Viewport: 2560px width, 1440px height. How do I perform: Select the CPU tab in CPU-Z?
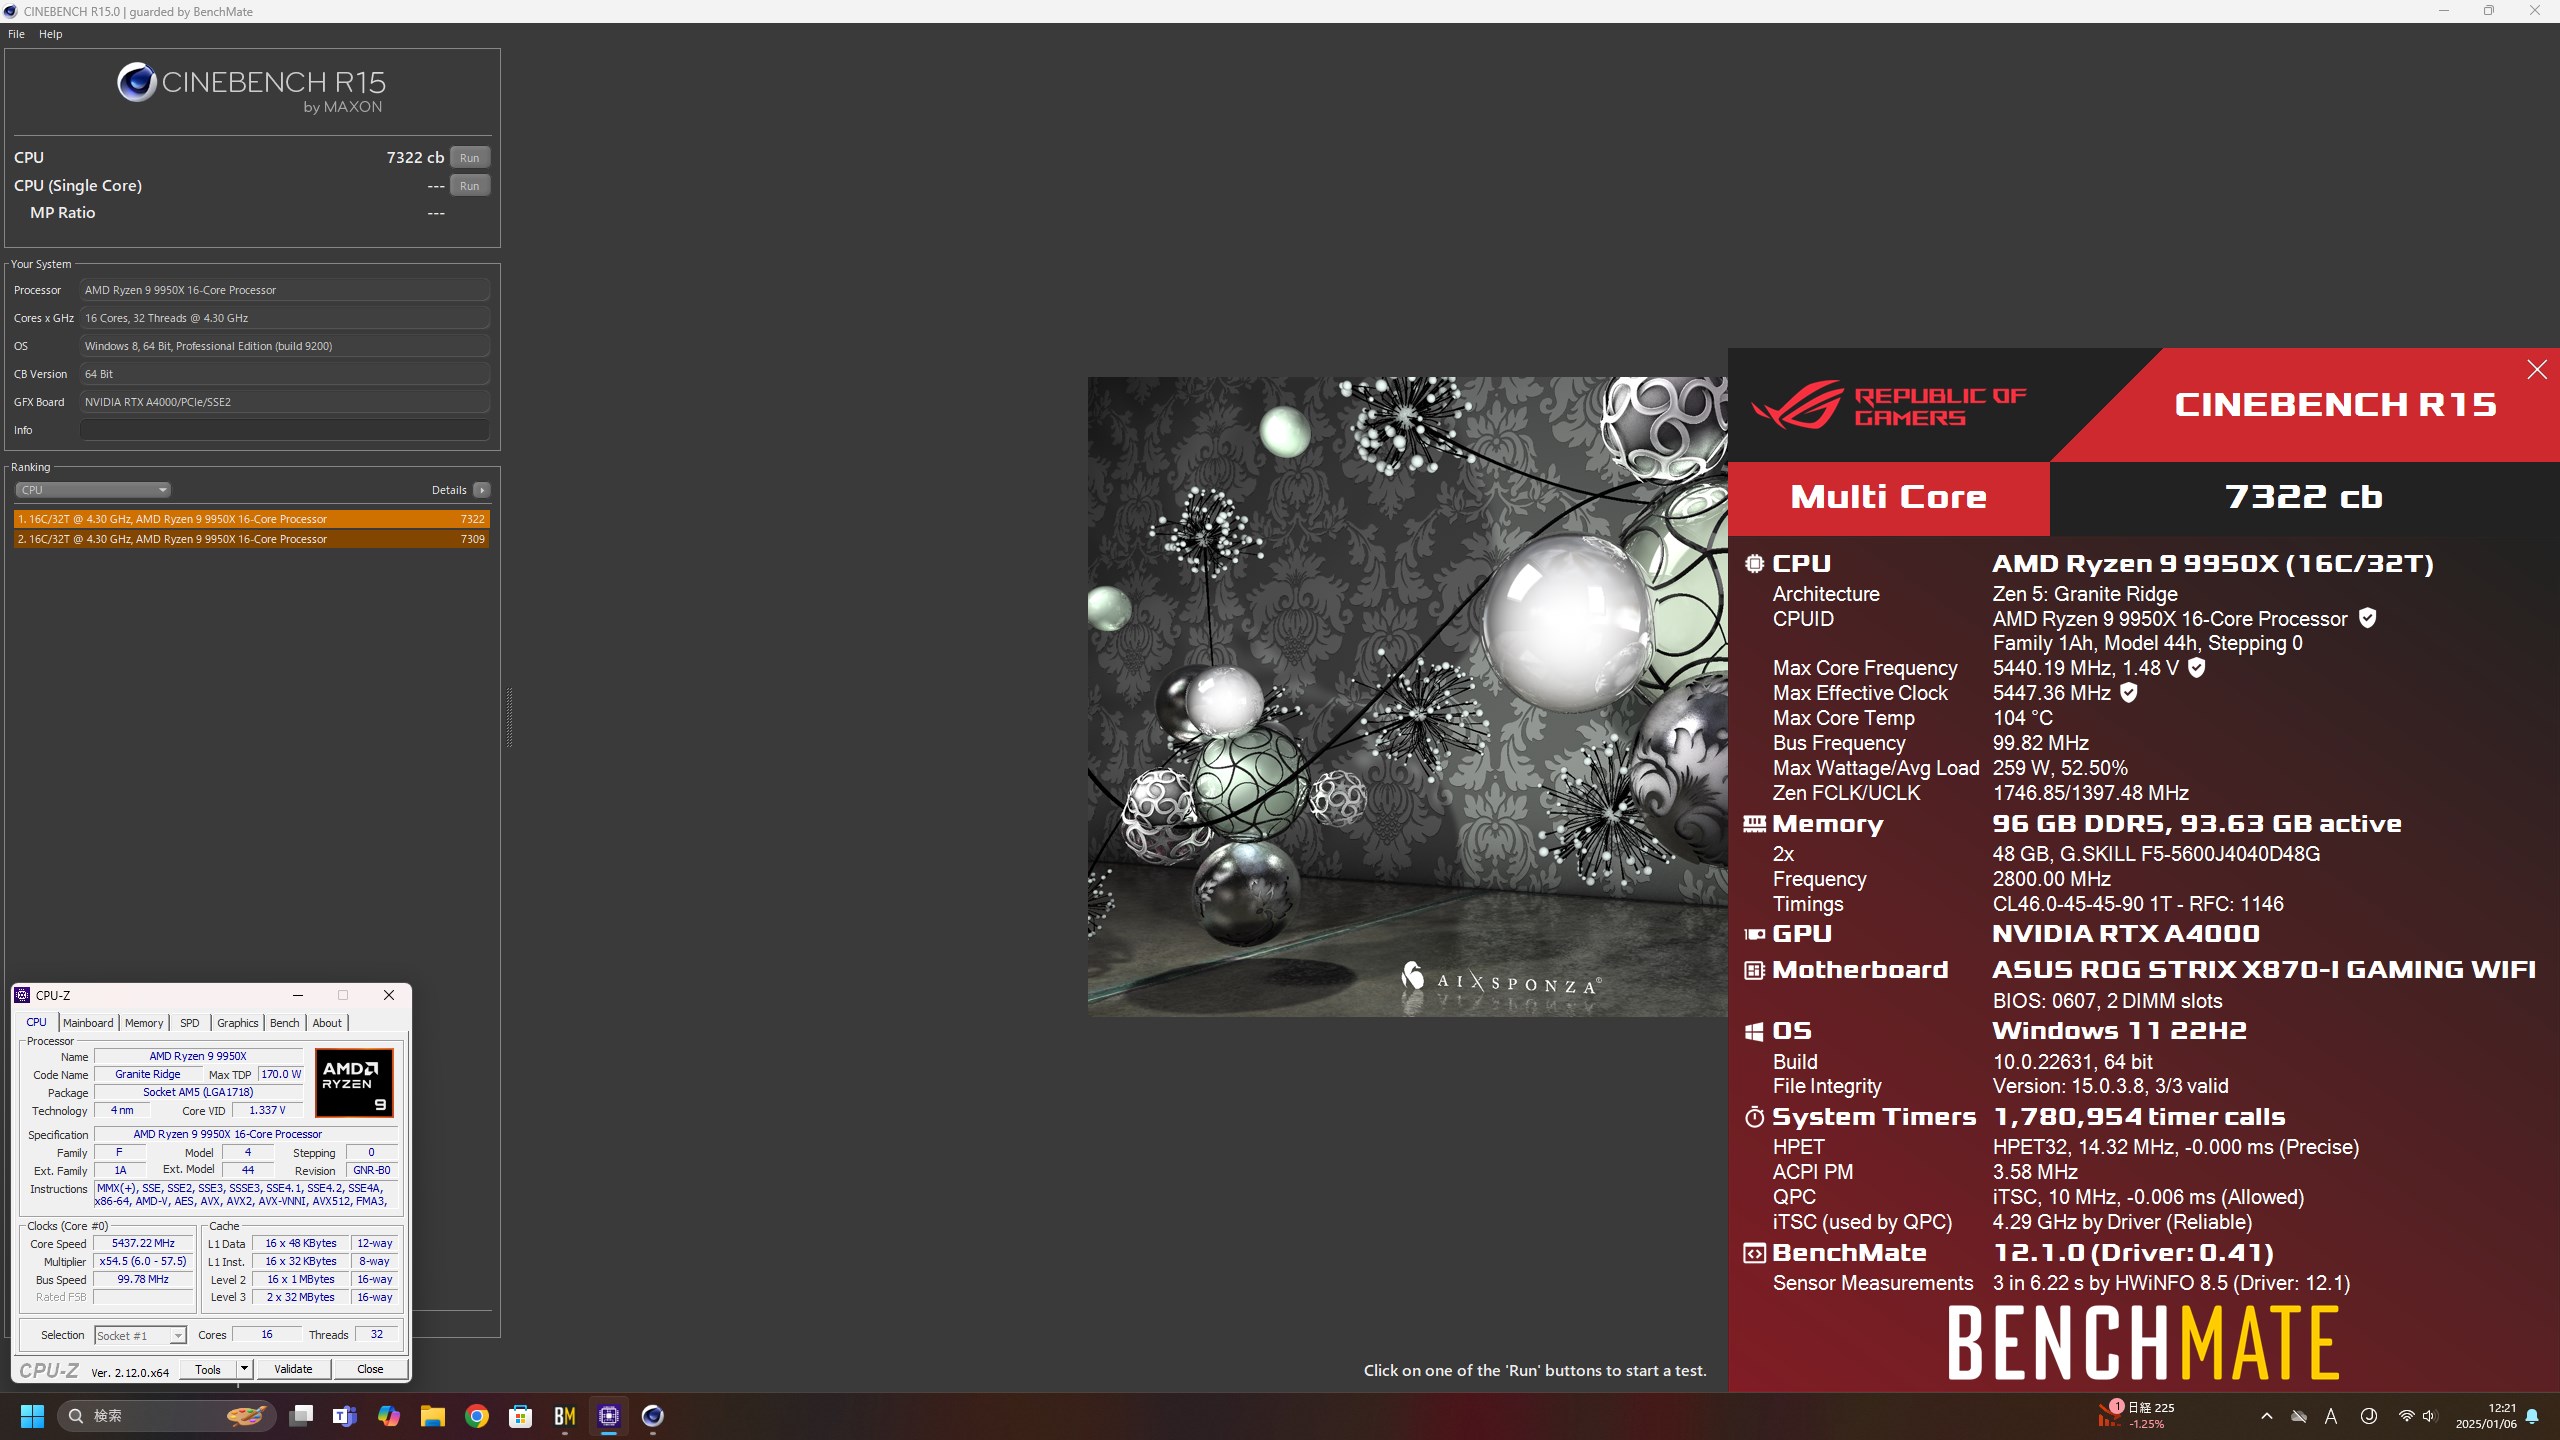coord(36,1022)
